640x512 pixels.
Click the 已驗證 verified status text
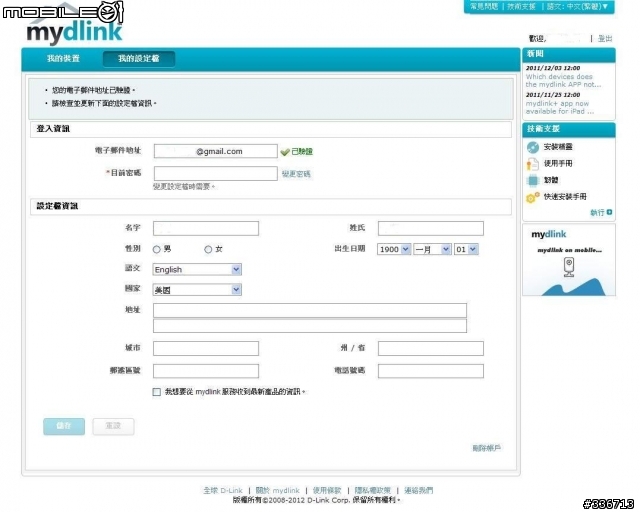point(302,151)
